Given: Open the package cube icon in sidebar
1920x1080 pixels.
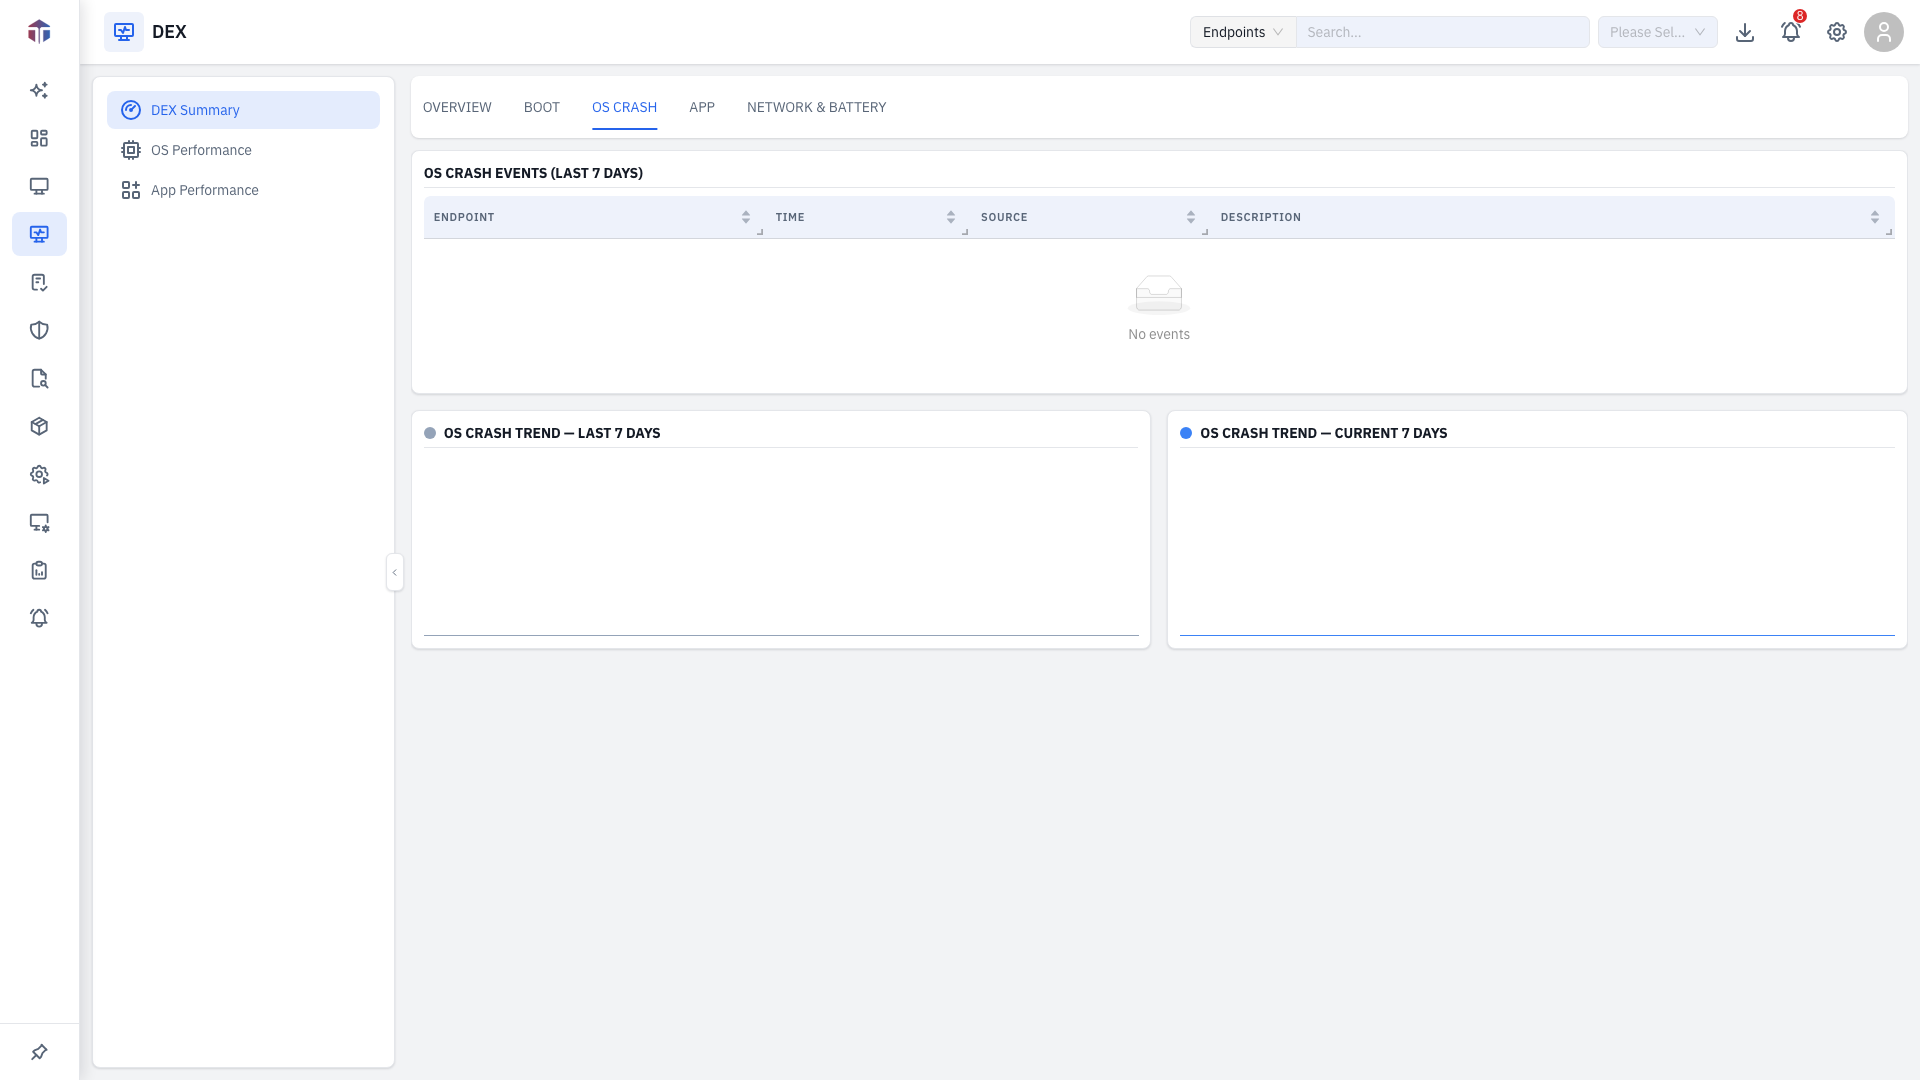Looking at the screenshot, I should point(39,426).
